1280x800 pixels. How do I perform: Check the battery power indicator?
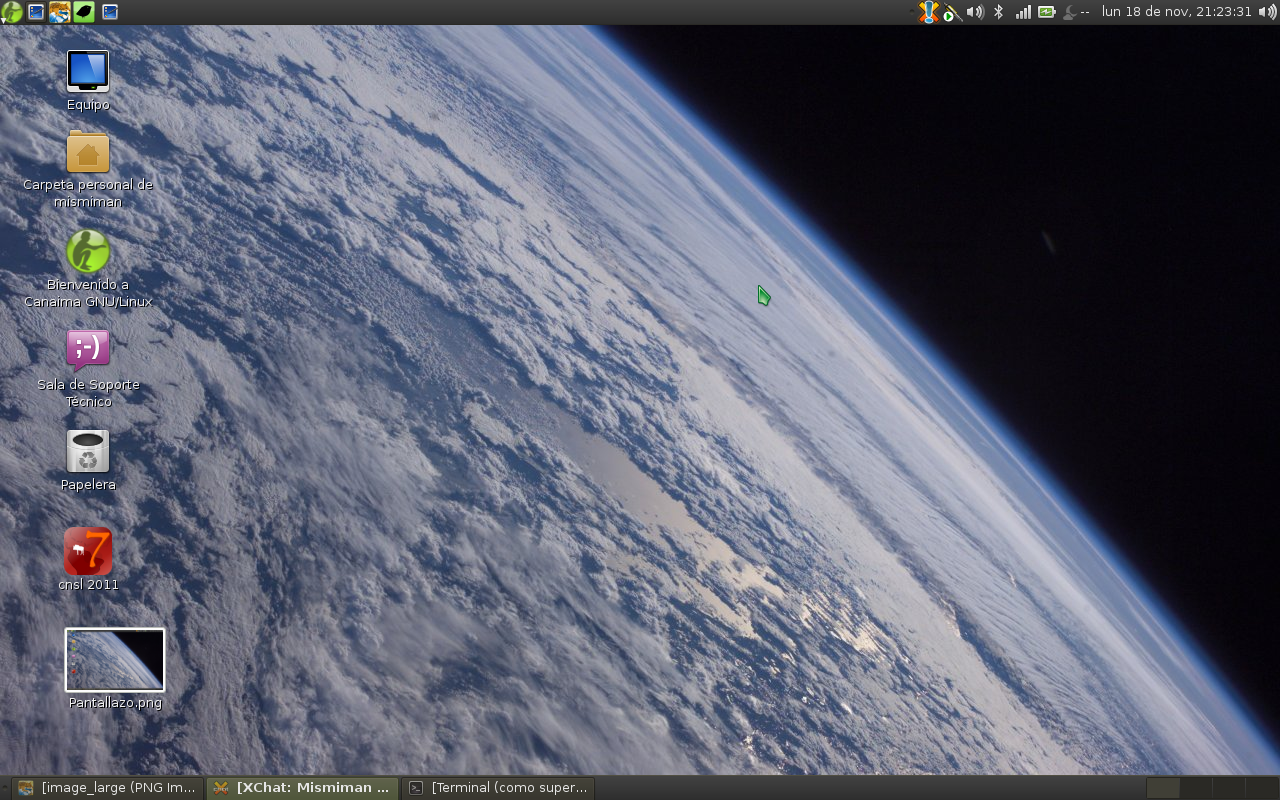coord(1047,12)
